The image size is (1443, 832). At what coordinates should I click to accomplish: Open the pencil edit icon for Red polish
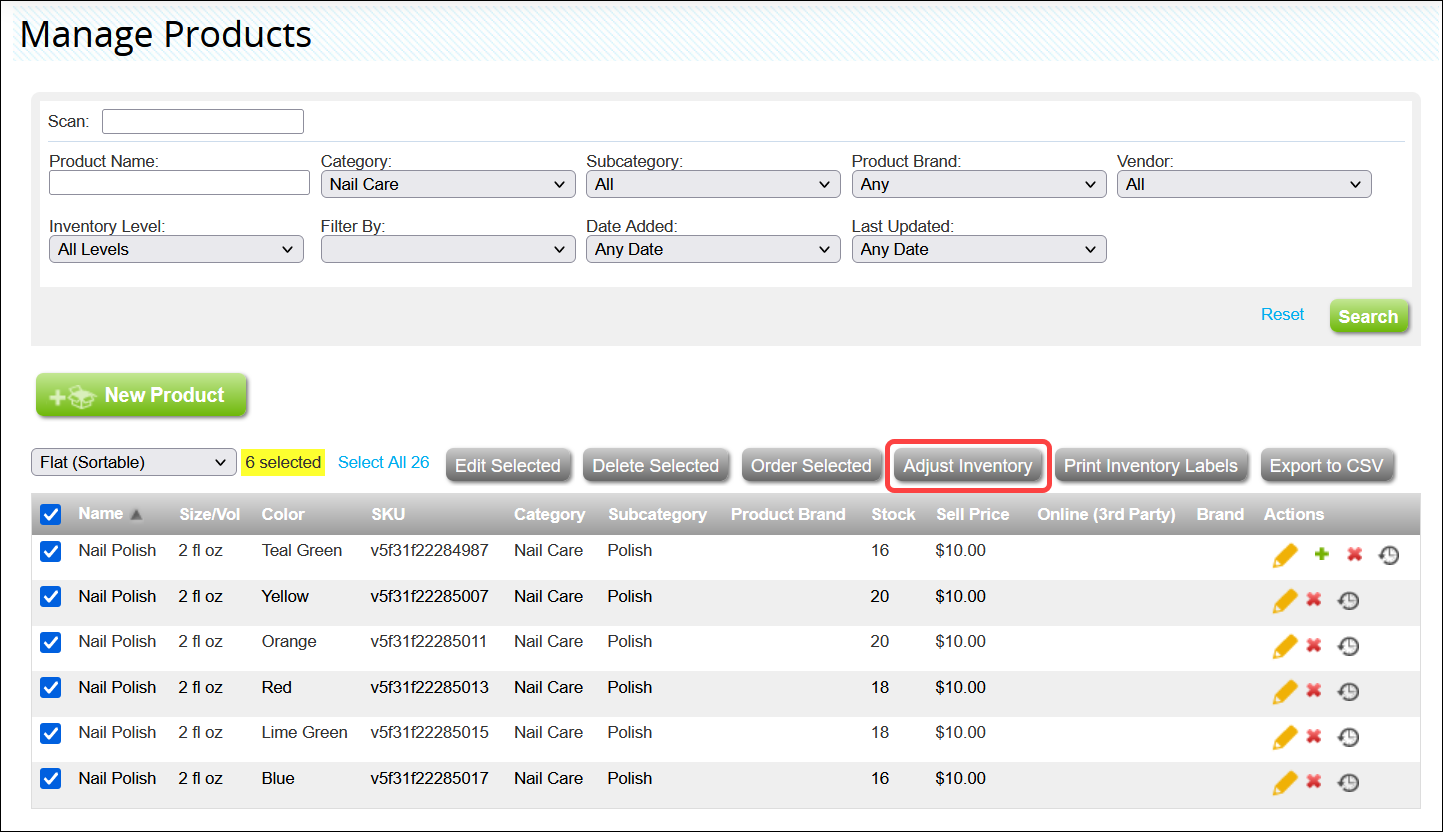click(x=1285, y=690)
